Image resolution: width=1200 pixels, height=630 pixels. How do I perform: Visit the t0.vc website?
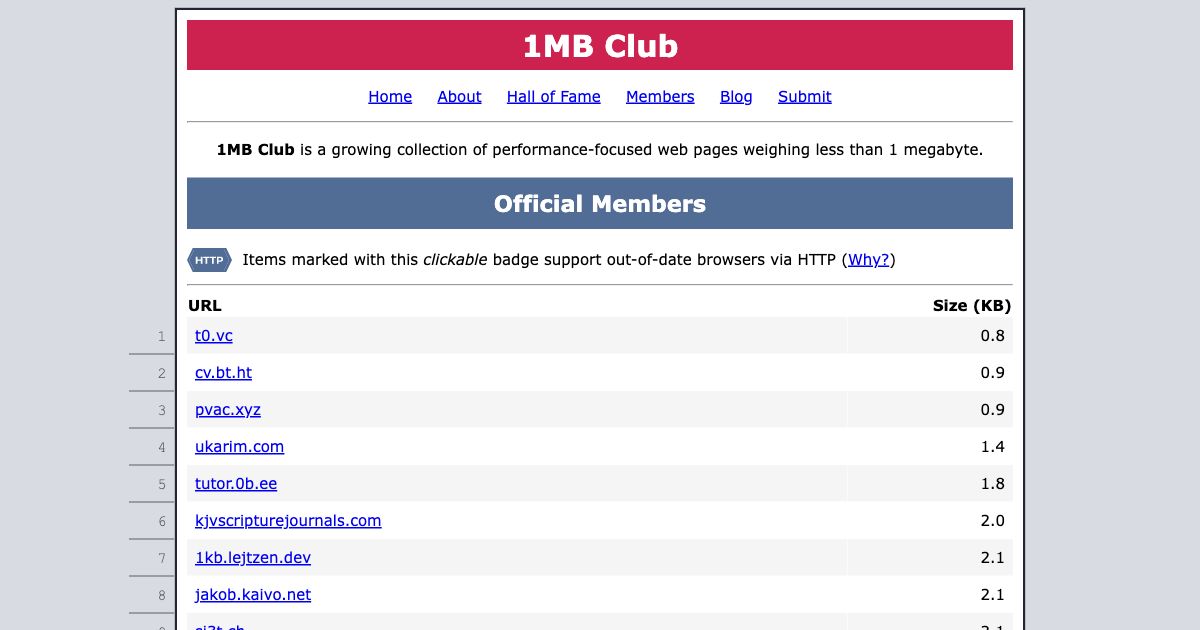(213, 336)
